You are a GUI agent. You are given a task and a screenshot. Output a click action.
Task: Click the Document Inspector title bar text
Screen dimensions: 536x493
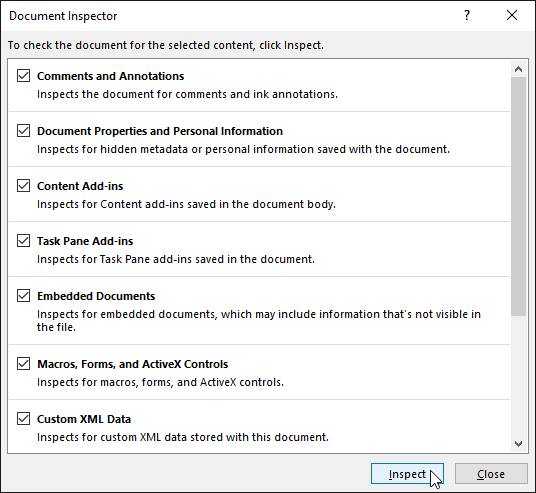[x=63, y=16]
